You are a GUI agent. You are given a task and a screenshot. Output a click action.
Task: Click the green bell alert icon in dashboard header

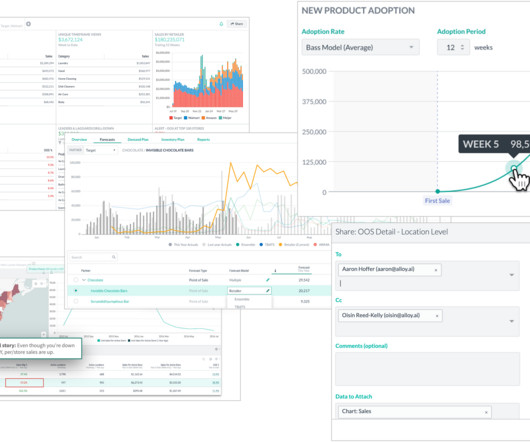tap(221, 24)
